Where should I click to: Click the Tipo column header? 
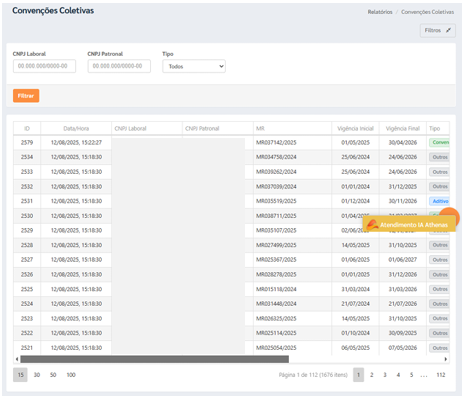click(438, 128)
